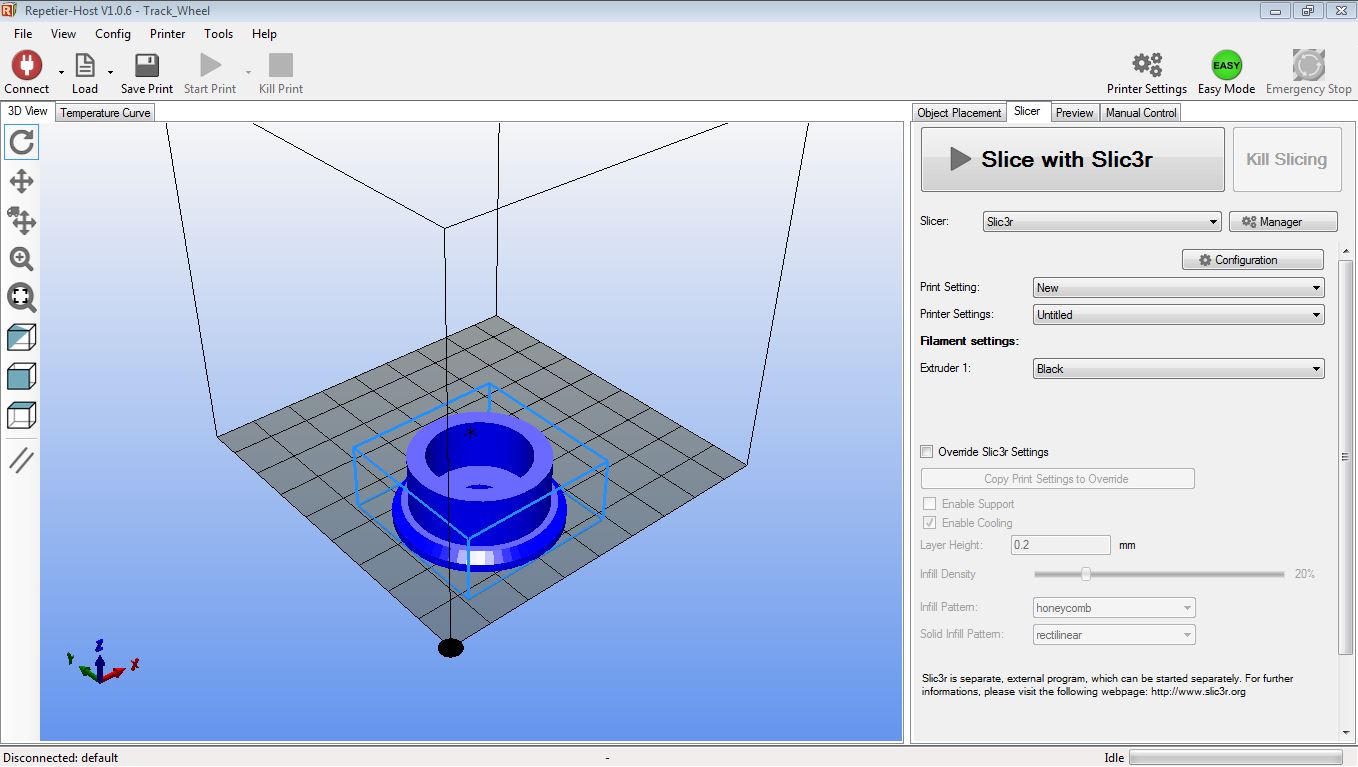Click the Repetier-Host title bar icon
The width and height of the screenshot is (1358, 767).
(11, 10)
